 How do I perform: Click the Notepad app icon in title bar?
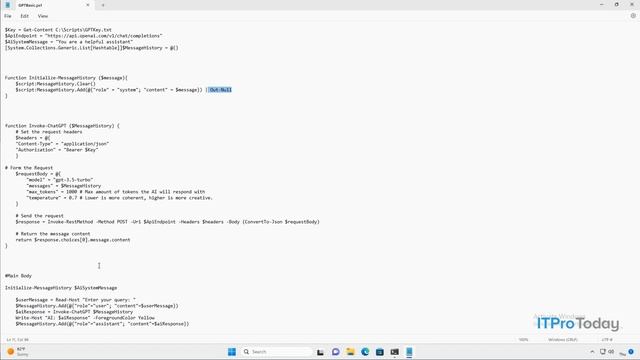point(7,5)
